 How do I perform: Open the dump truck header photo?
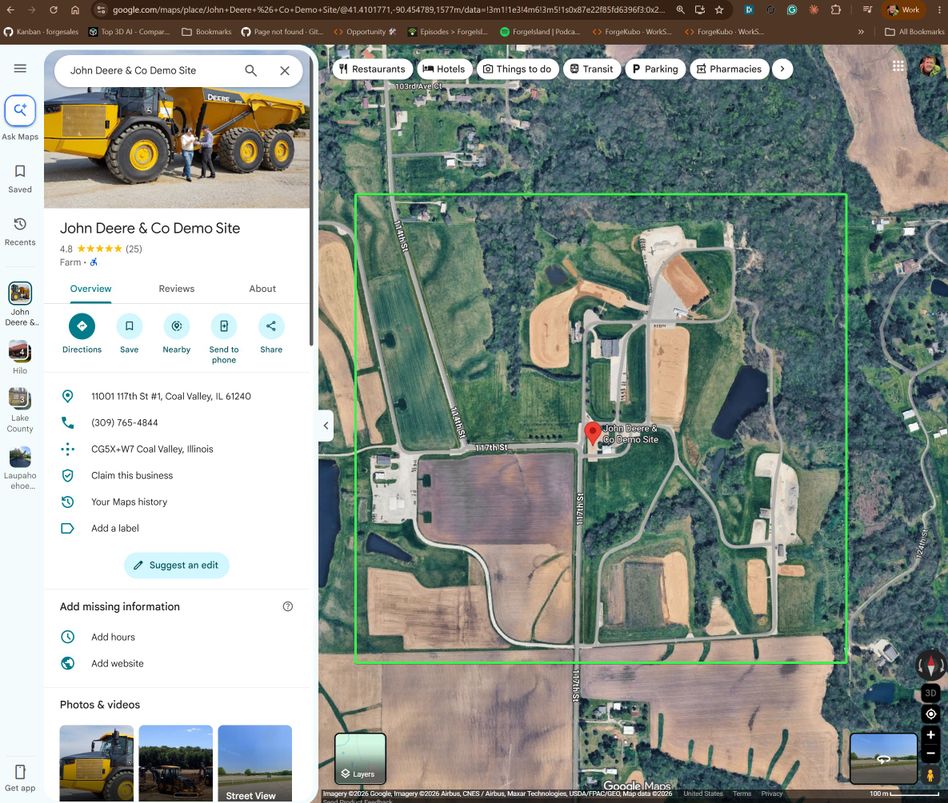[x=177, y=148]
